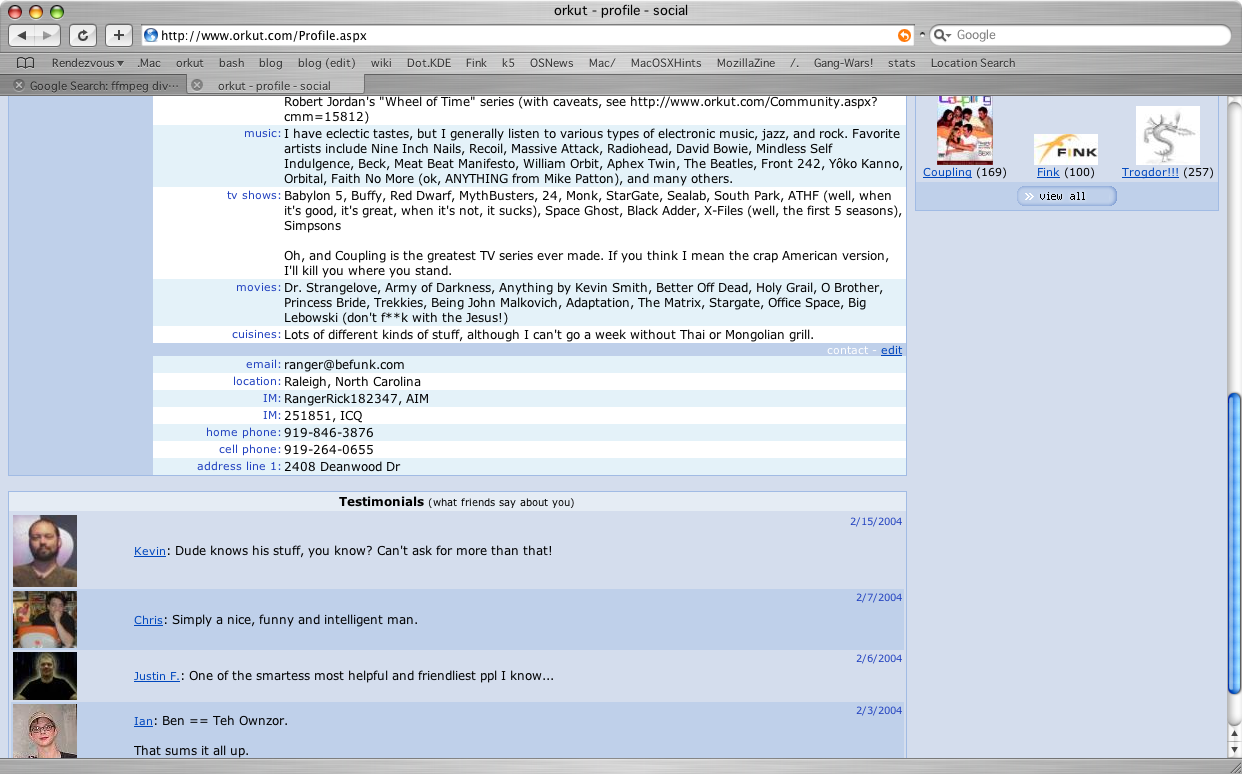Click the scrollbar down arrow

click(1234, 748)
